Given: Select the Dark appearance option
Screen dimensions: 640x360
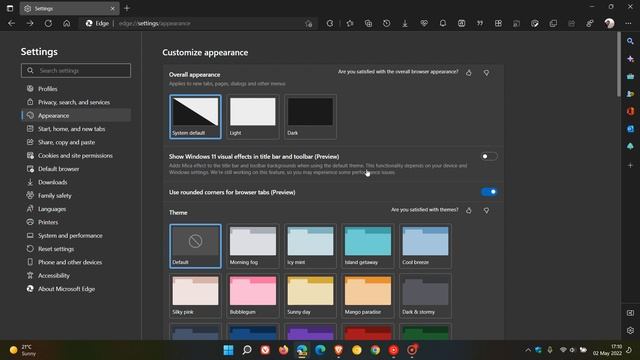Looking at the screenshot, I should coord(311,117).
